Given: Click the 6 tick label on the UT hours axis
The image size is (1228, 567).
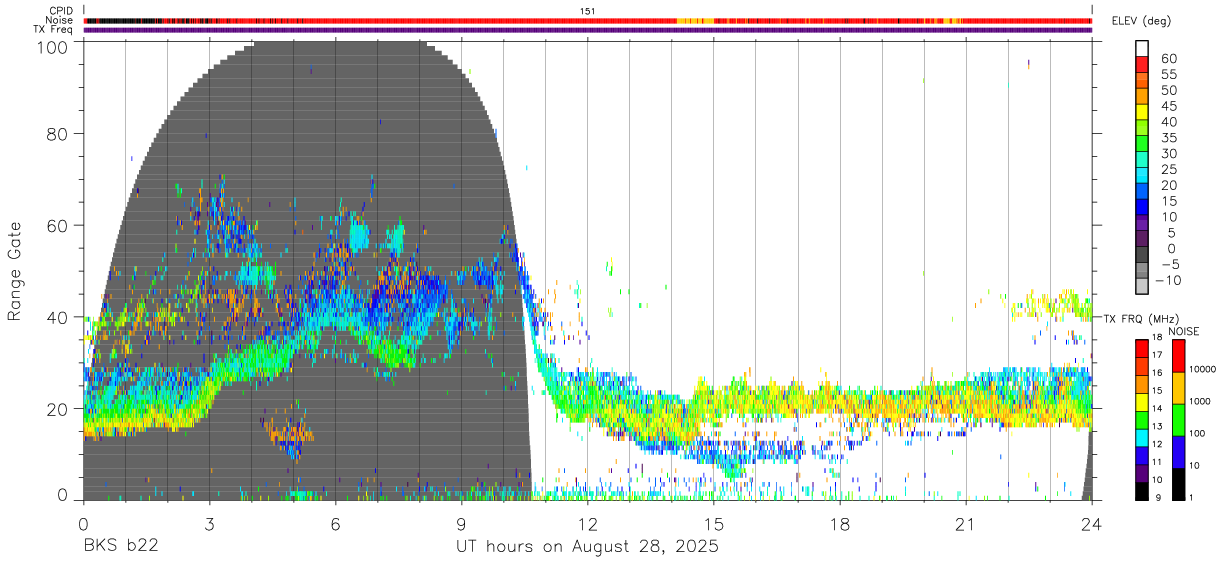Looking at the screenshot, I should [335, 524].
